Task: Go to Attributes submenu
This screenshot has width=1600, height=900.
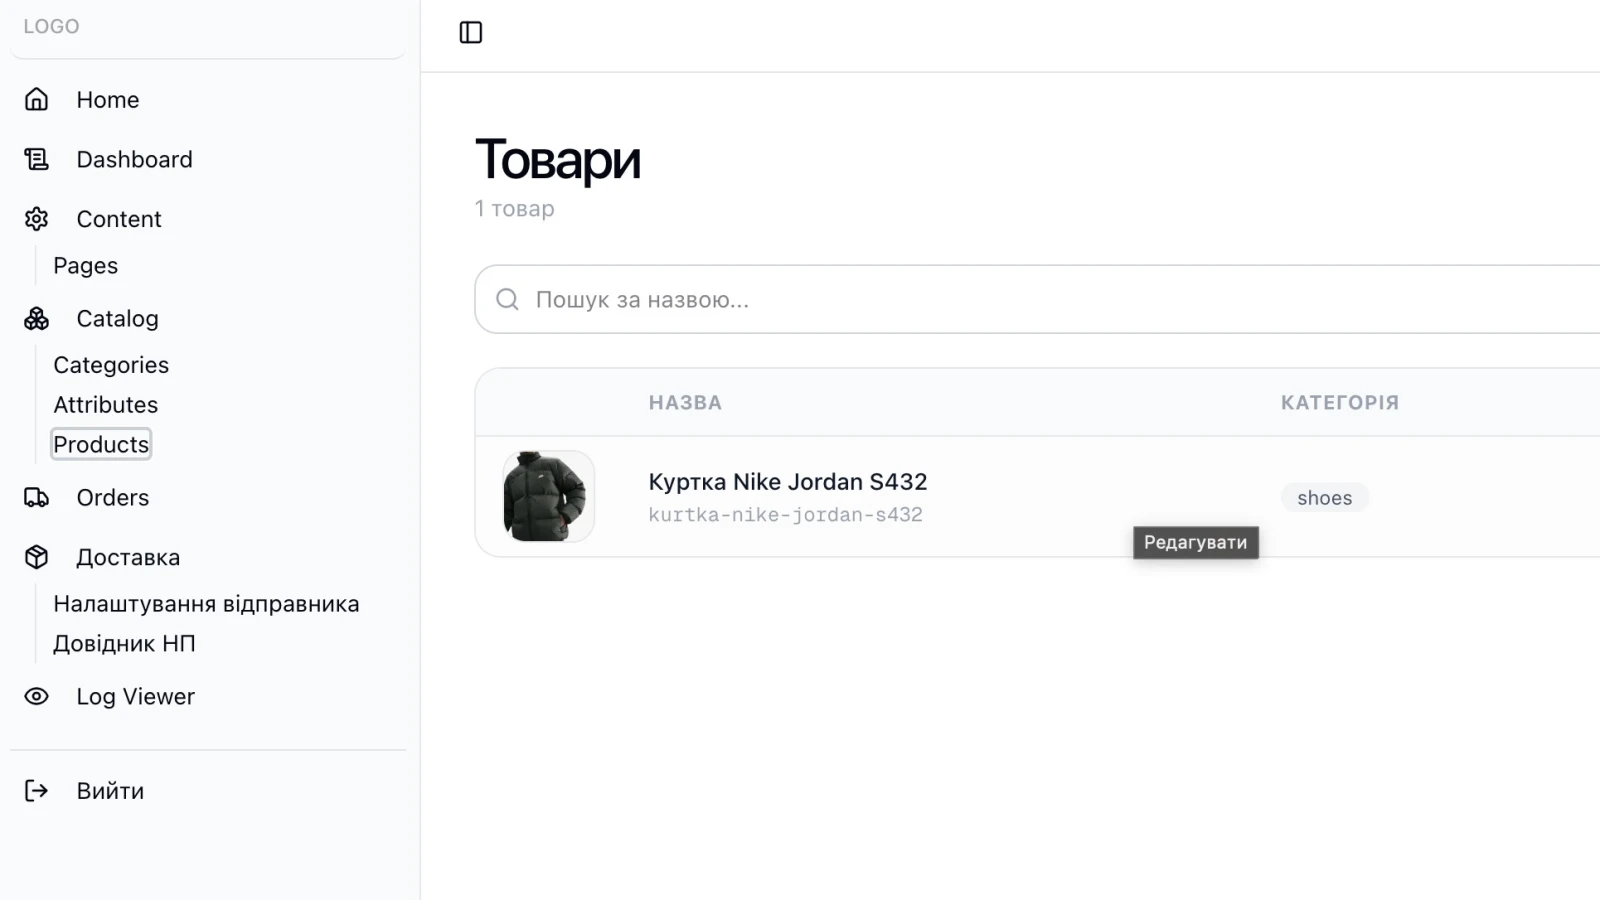Action: coord(105,405)
